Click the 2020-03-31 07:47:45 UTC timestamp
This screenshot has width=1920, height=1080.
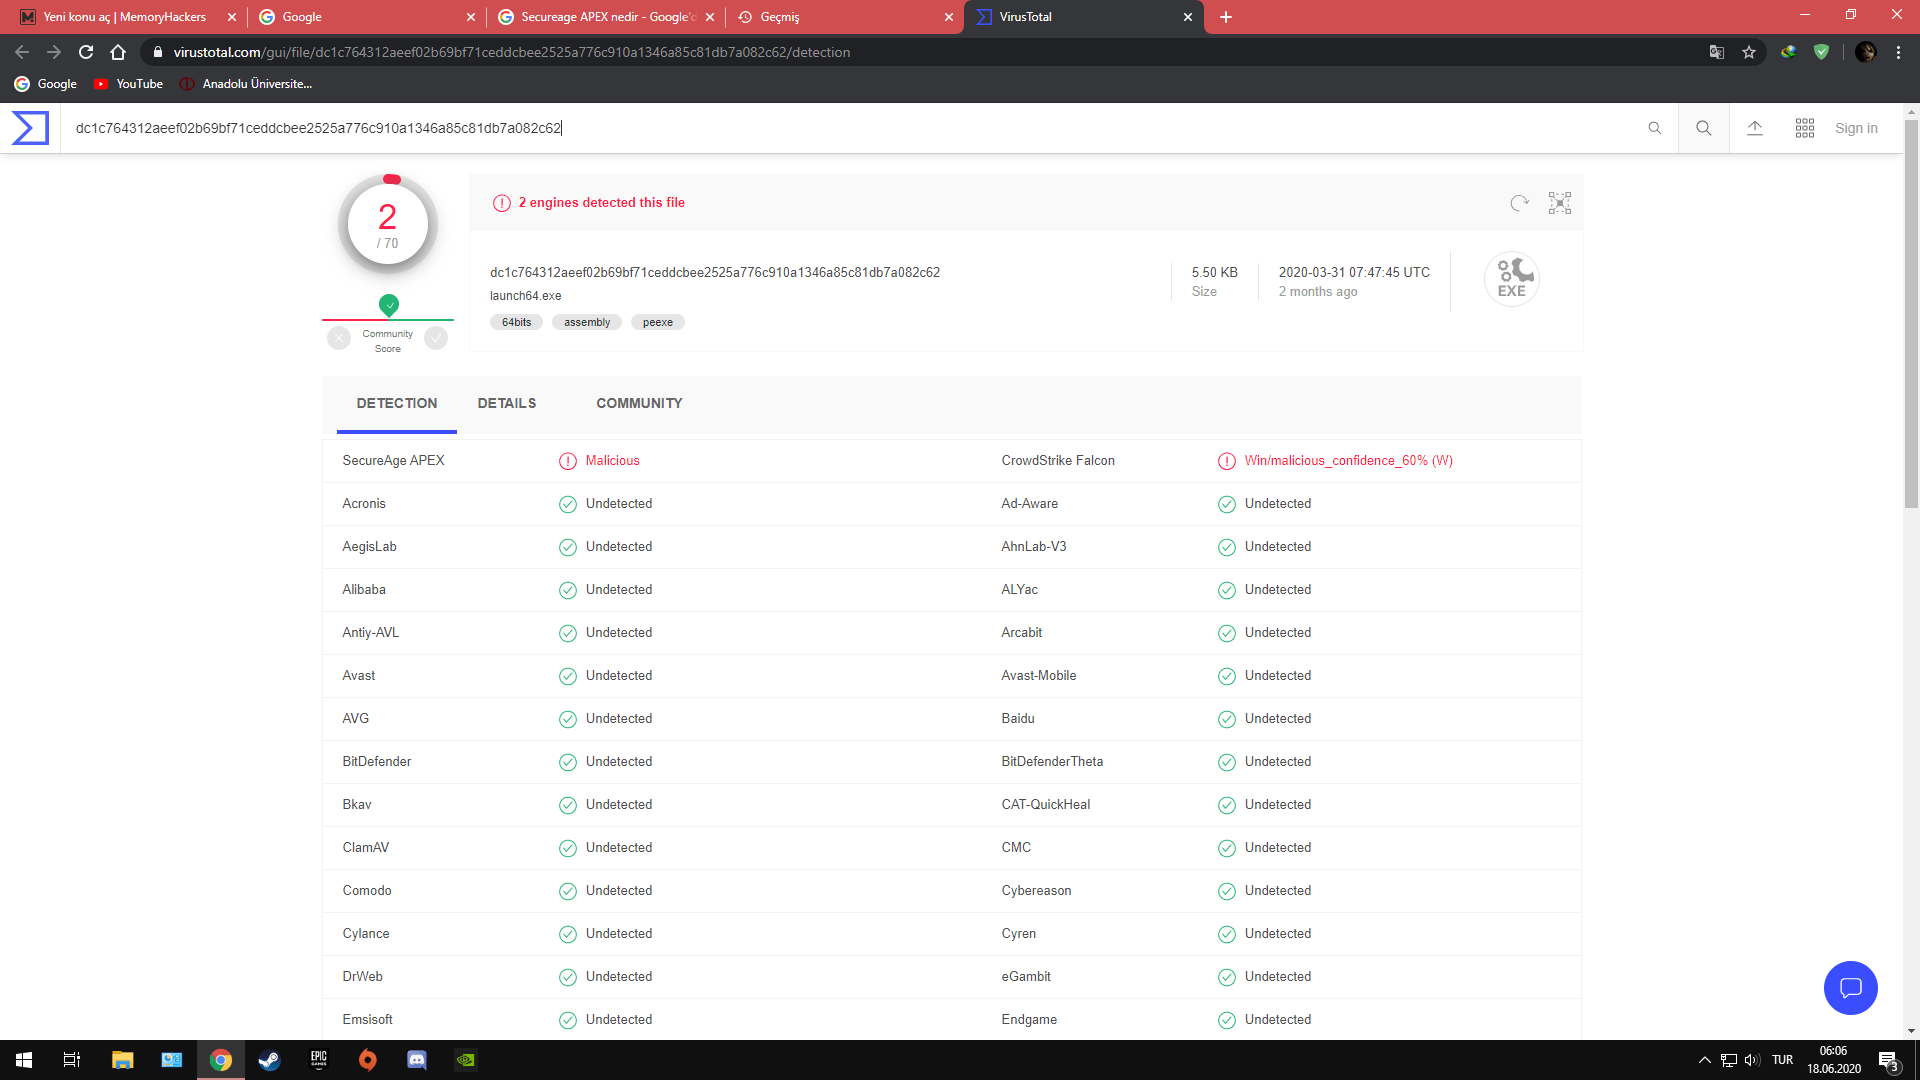(1354, 272)
